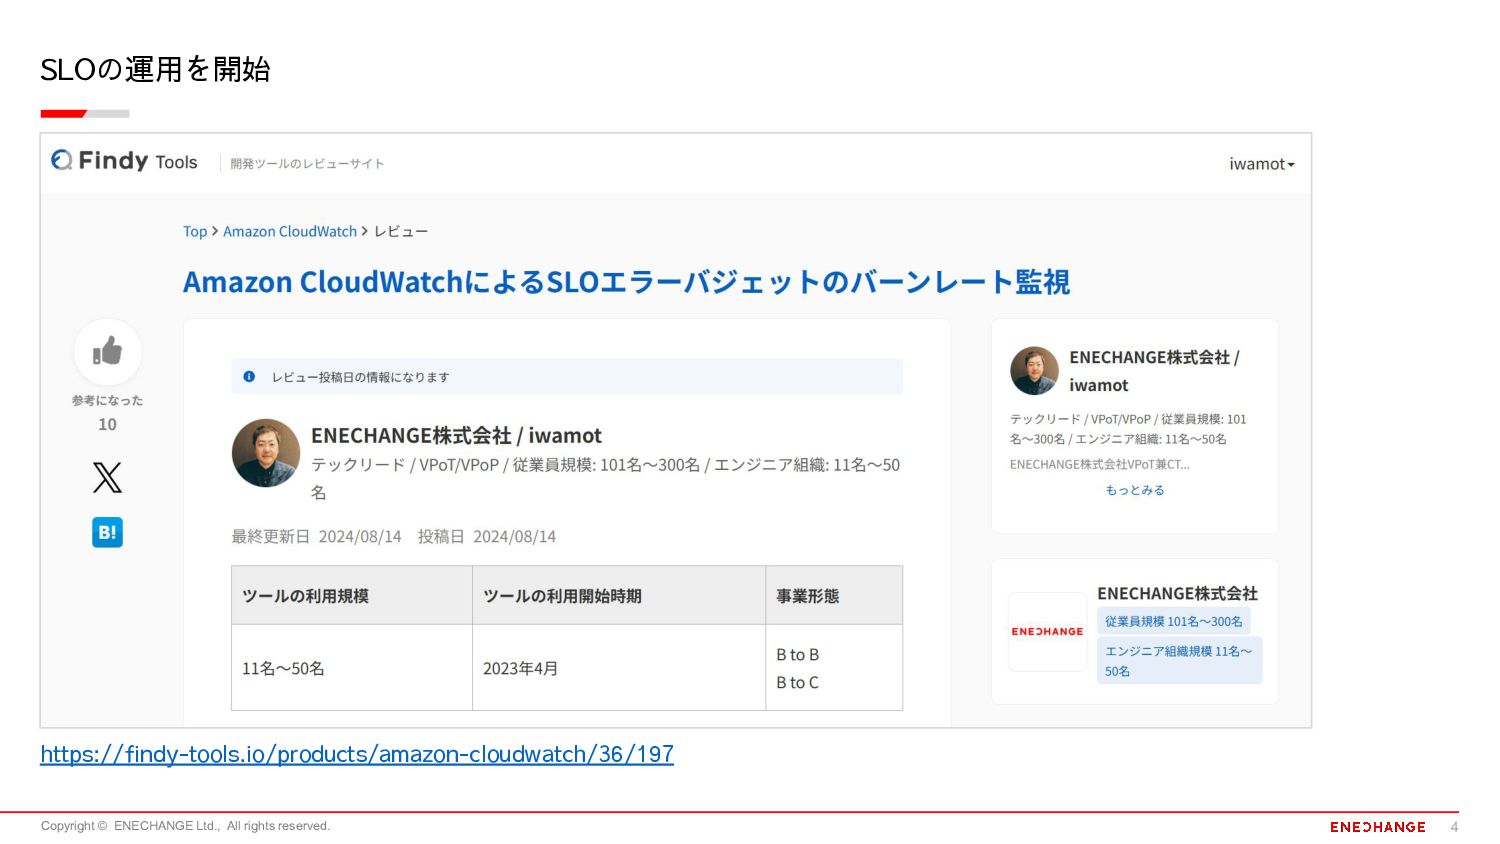The height and width of the screenshot is (844, 1500).
Task: Open the findy-tools.io URL hyperlink
Action: coord(357,754)
